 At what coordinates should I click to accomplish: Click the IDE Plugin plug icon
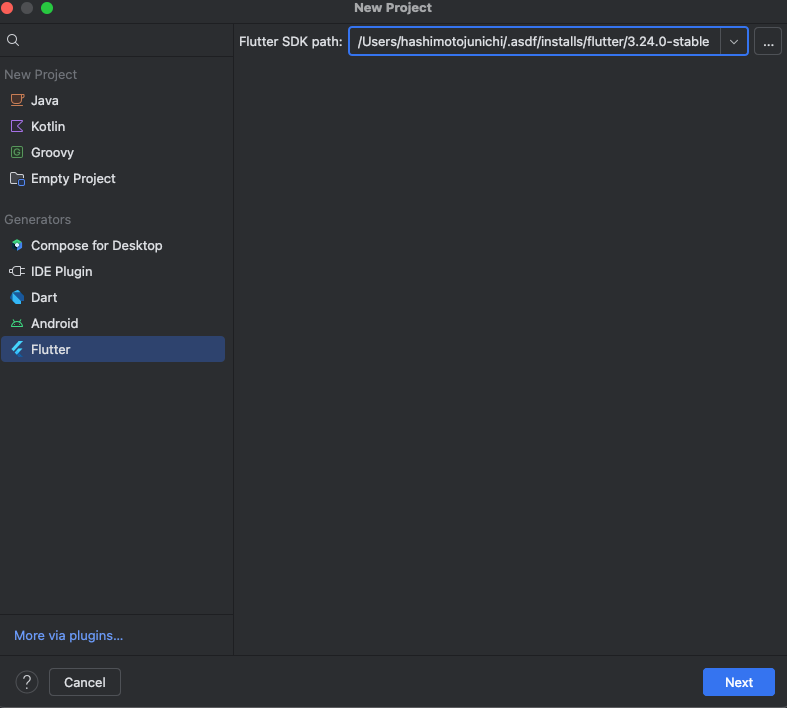pos(17,271)
